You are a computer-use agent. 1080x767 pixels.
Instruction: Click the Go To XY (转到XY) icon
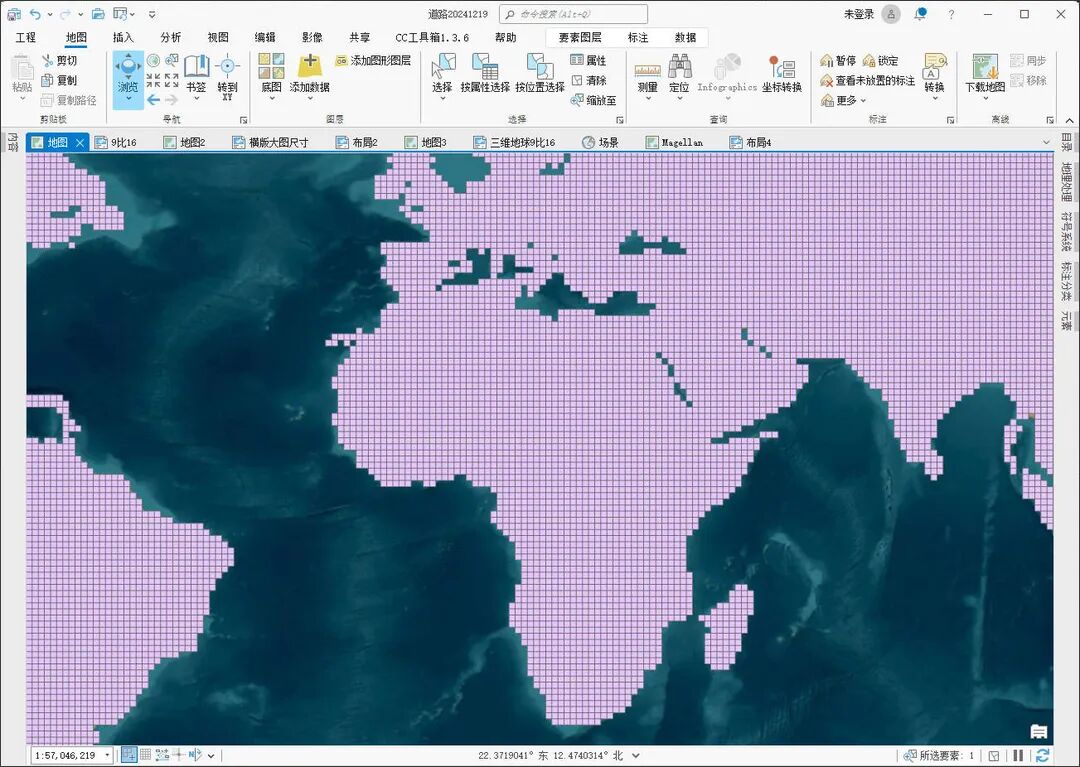(x=227, y=67)
